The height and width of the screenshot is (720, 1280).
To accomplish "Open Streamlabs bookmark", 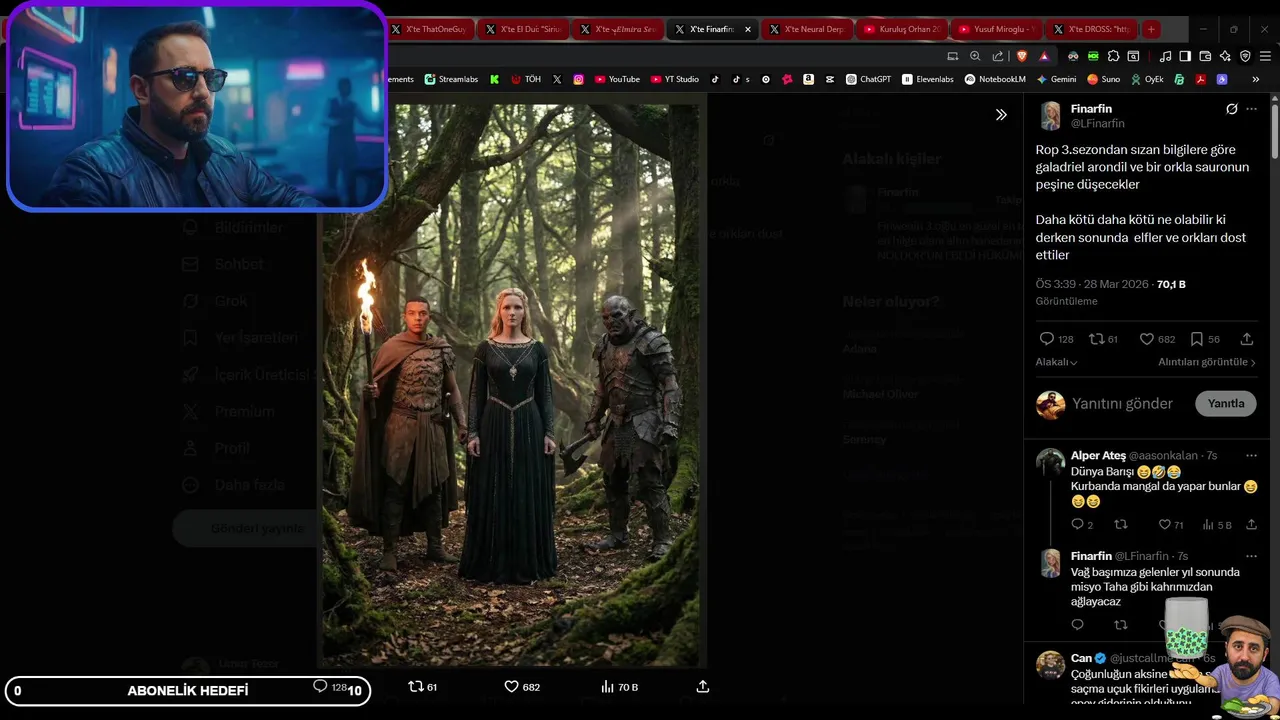I will click(x=451, y=79).
